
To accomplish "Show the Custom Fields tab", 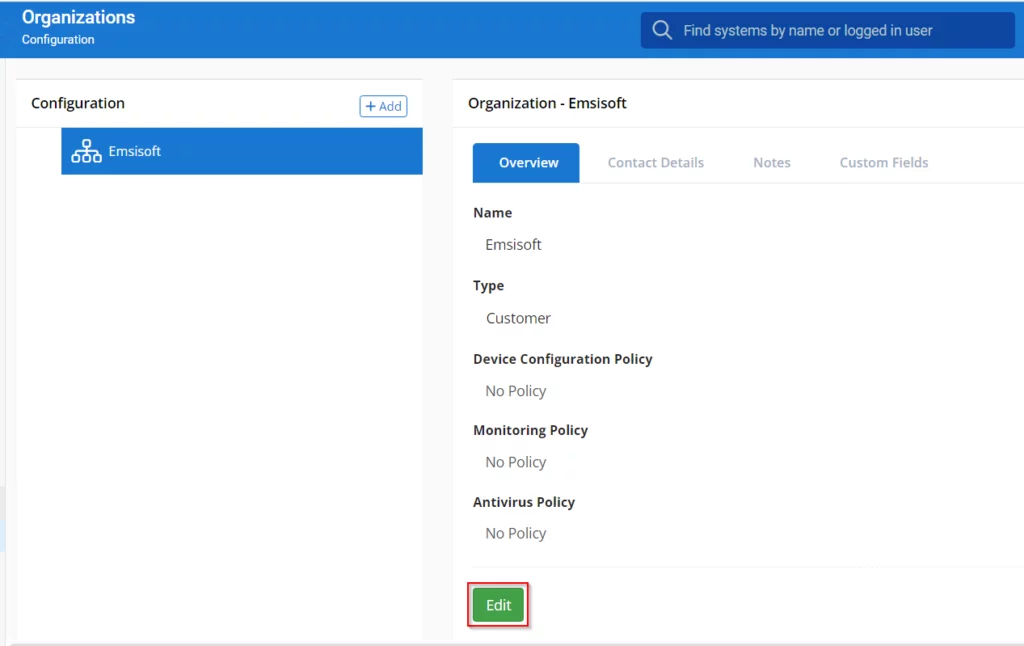I will [883, 163].
